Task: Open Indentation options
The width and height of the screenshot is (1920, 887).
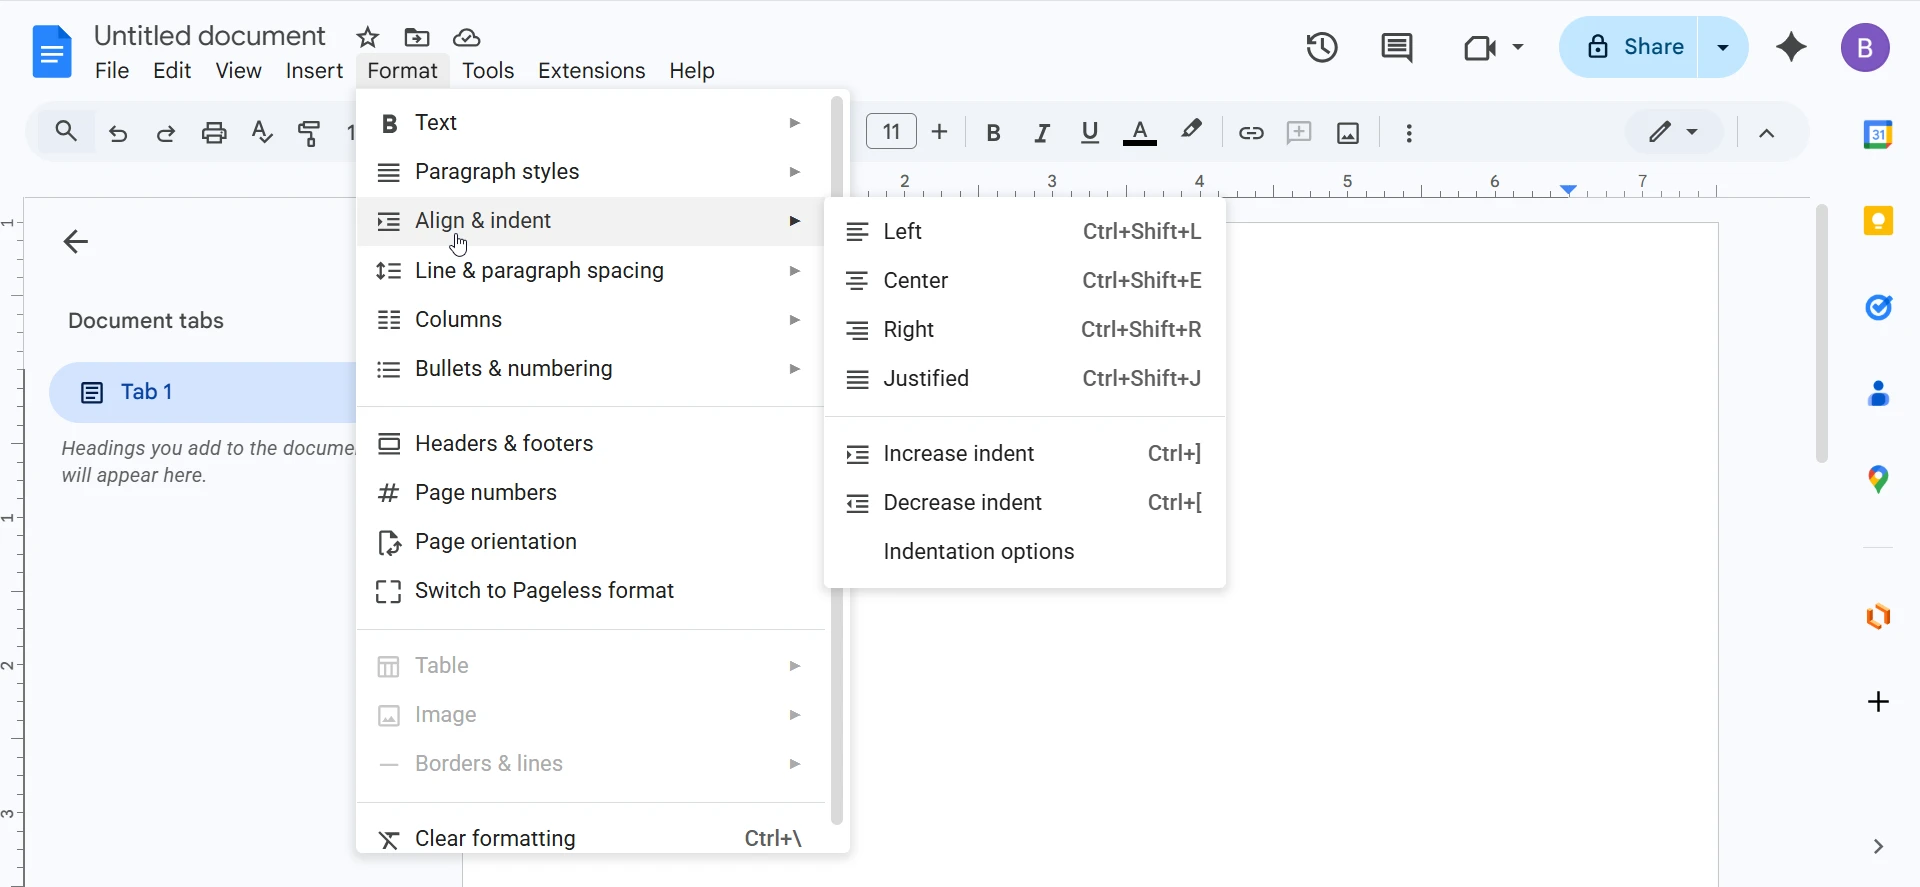Action: point(979,552)
